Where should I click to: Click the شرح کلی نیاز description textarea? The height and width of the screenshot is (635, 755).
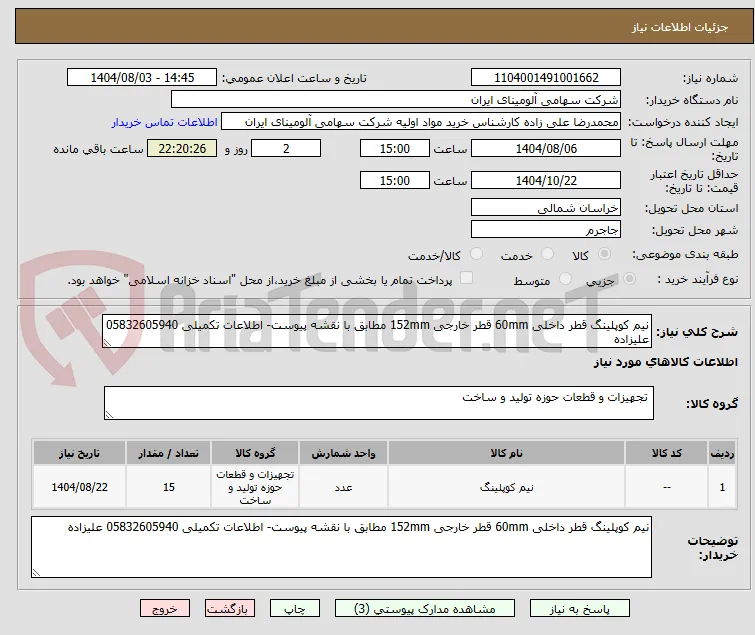tap(377, 332)
